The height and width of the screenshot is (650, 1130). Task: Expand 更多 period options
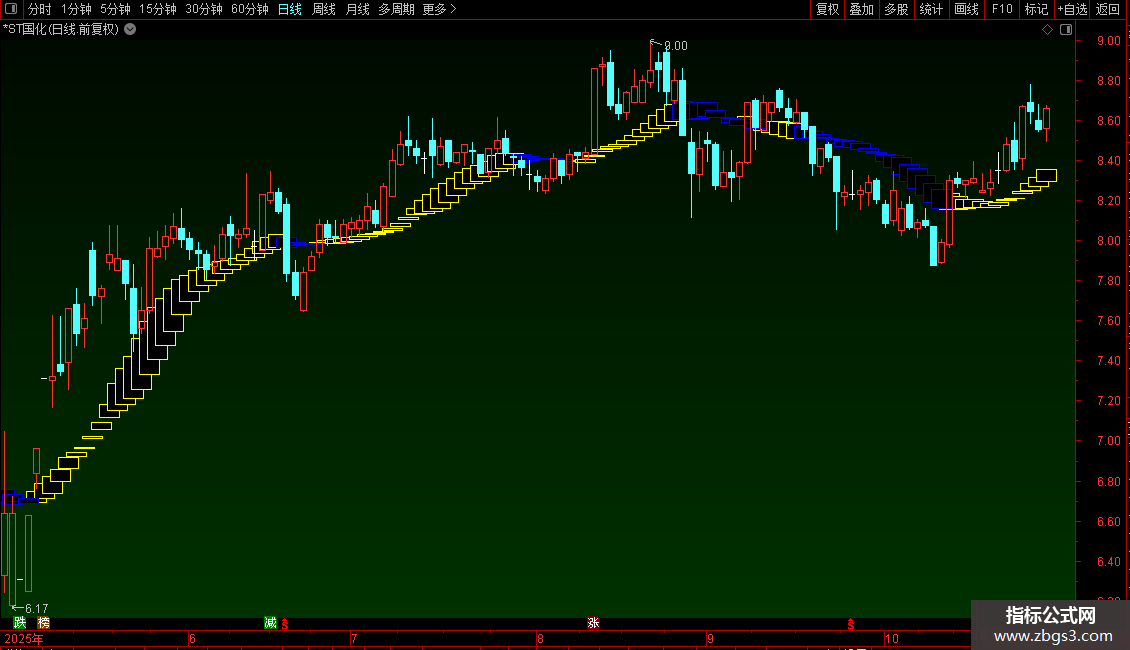[x=440, y=9]
